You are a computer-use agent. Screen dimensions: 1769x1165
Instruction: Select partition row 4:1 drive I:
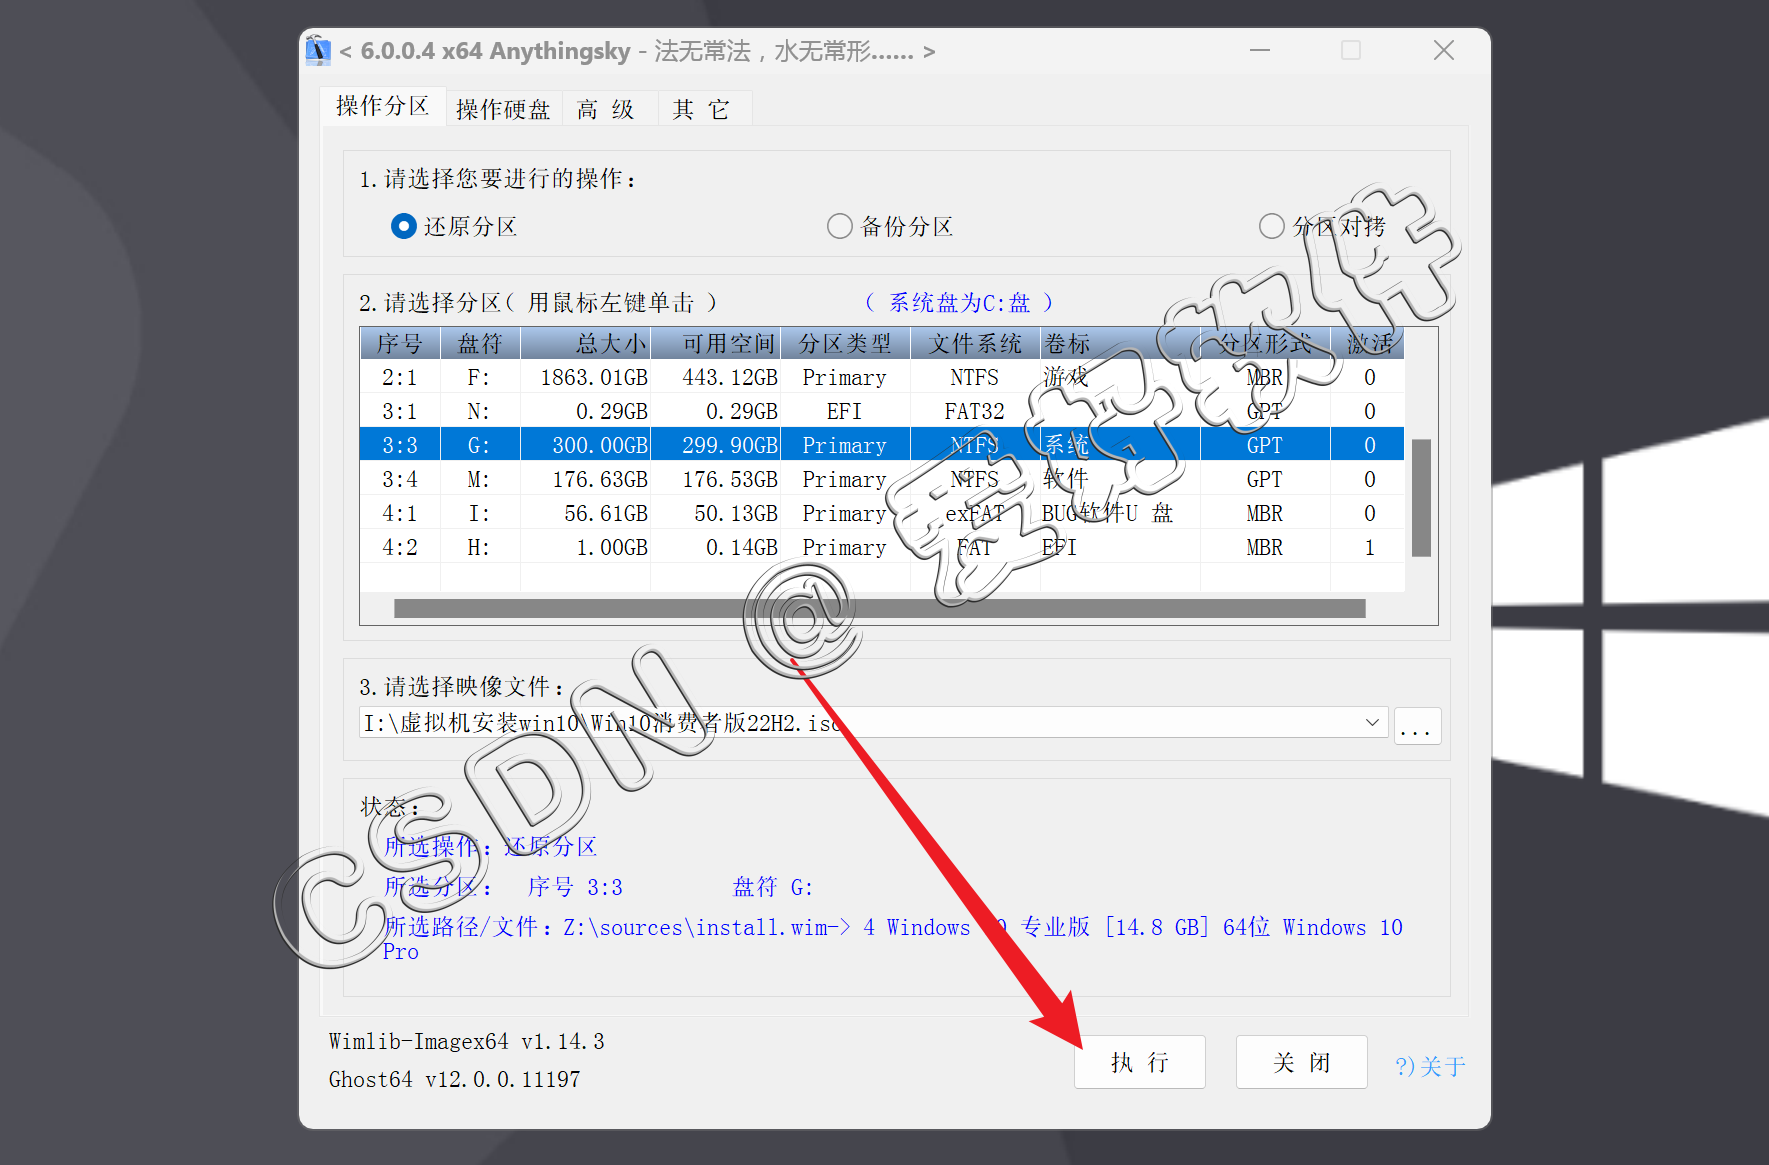click(x=882, y=514)
